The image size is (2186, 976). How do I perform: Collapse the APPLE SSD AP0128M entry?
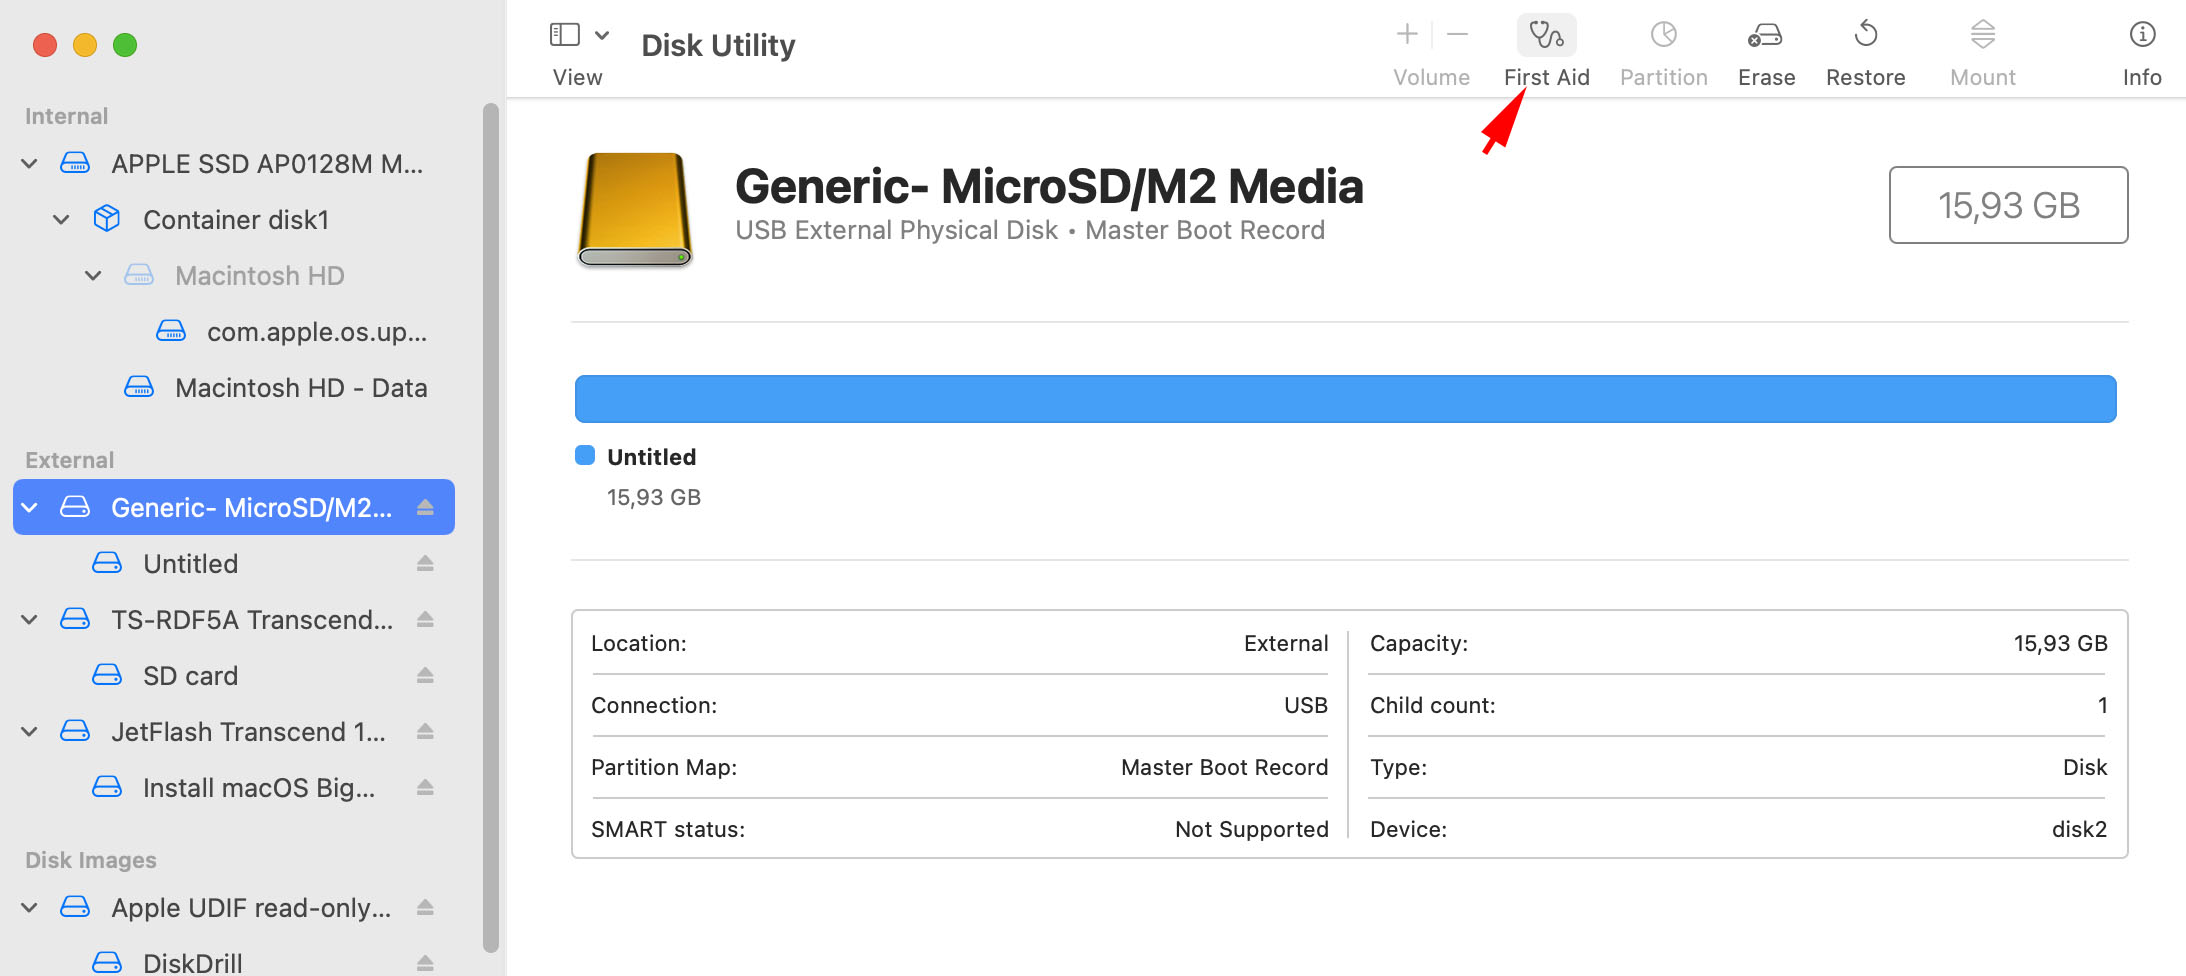pyautogui.click(x=30, y=163)
